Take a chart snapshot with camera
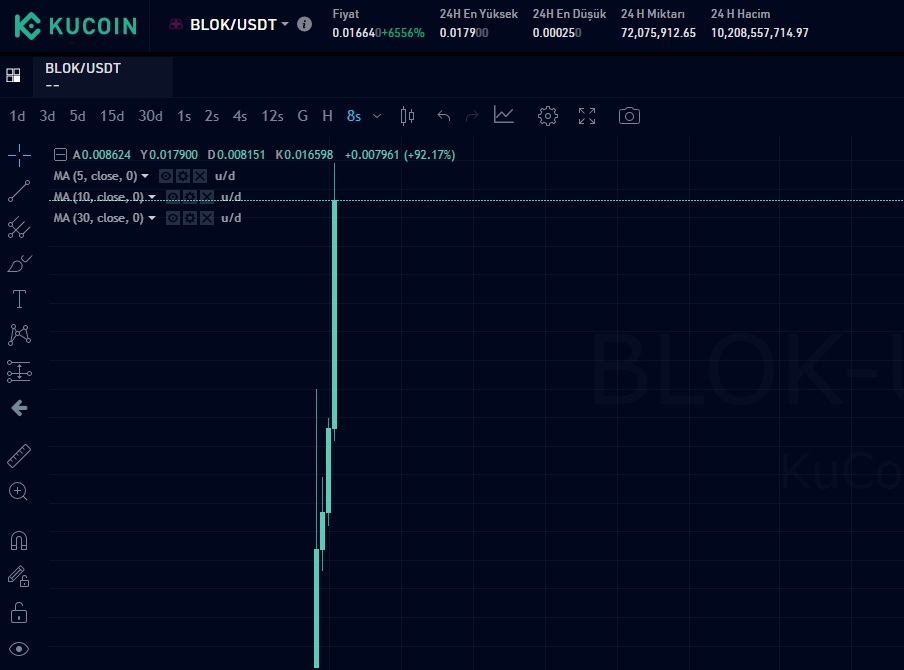This screenshot has height=670, width=904. click(629, 116)
